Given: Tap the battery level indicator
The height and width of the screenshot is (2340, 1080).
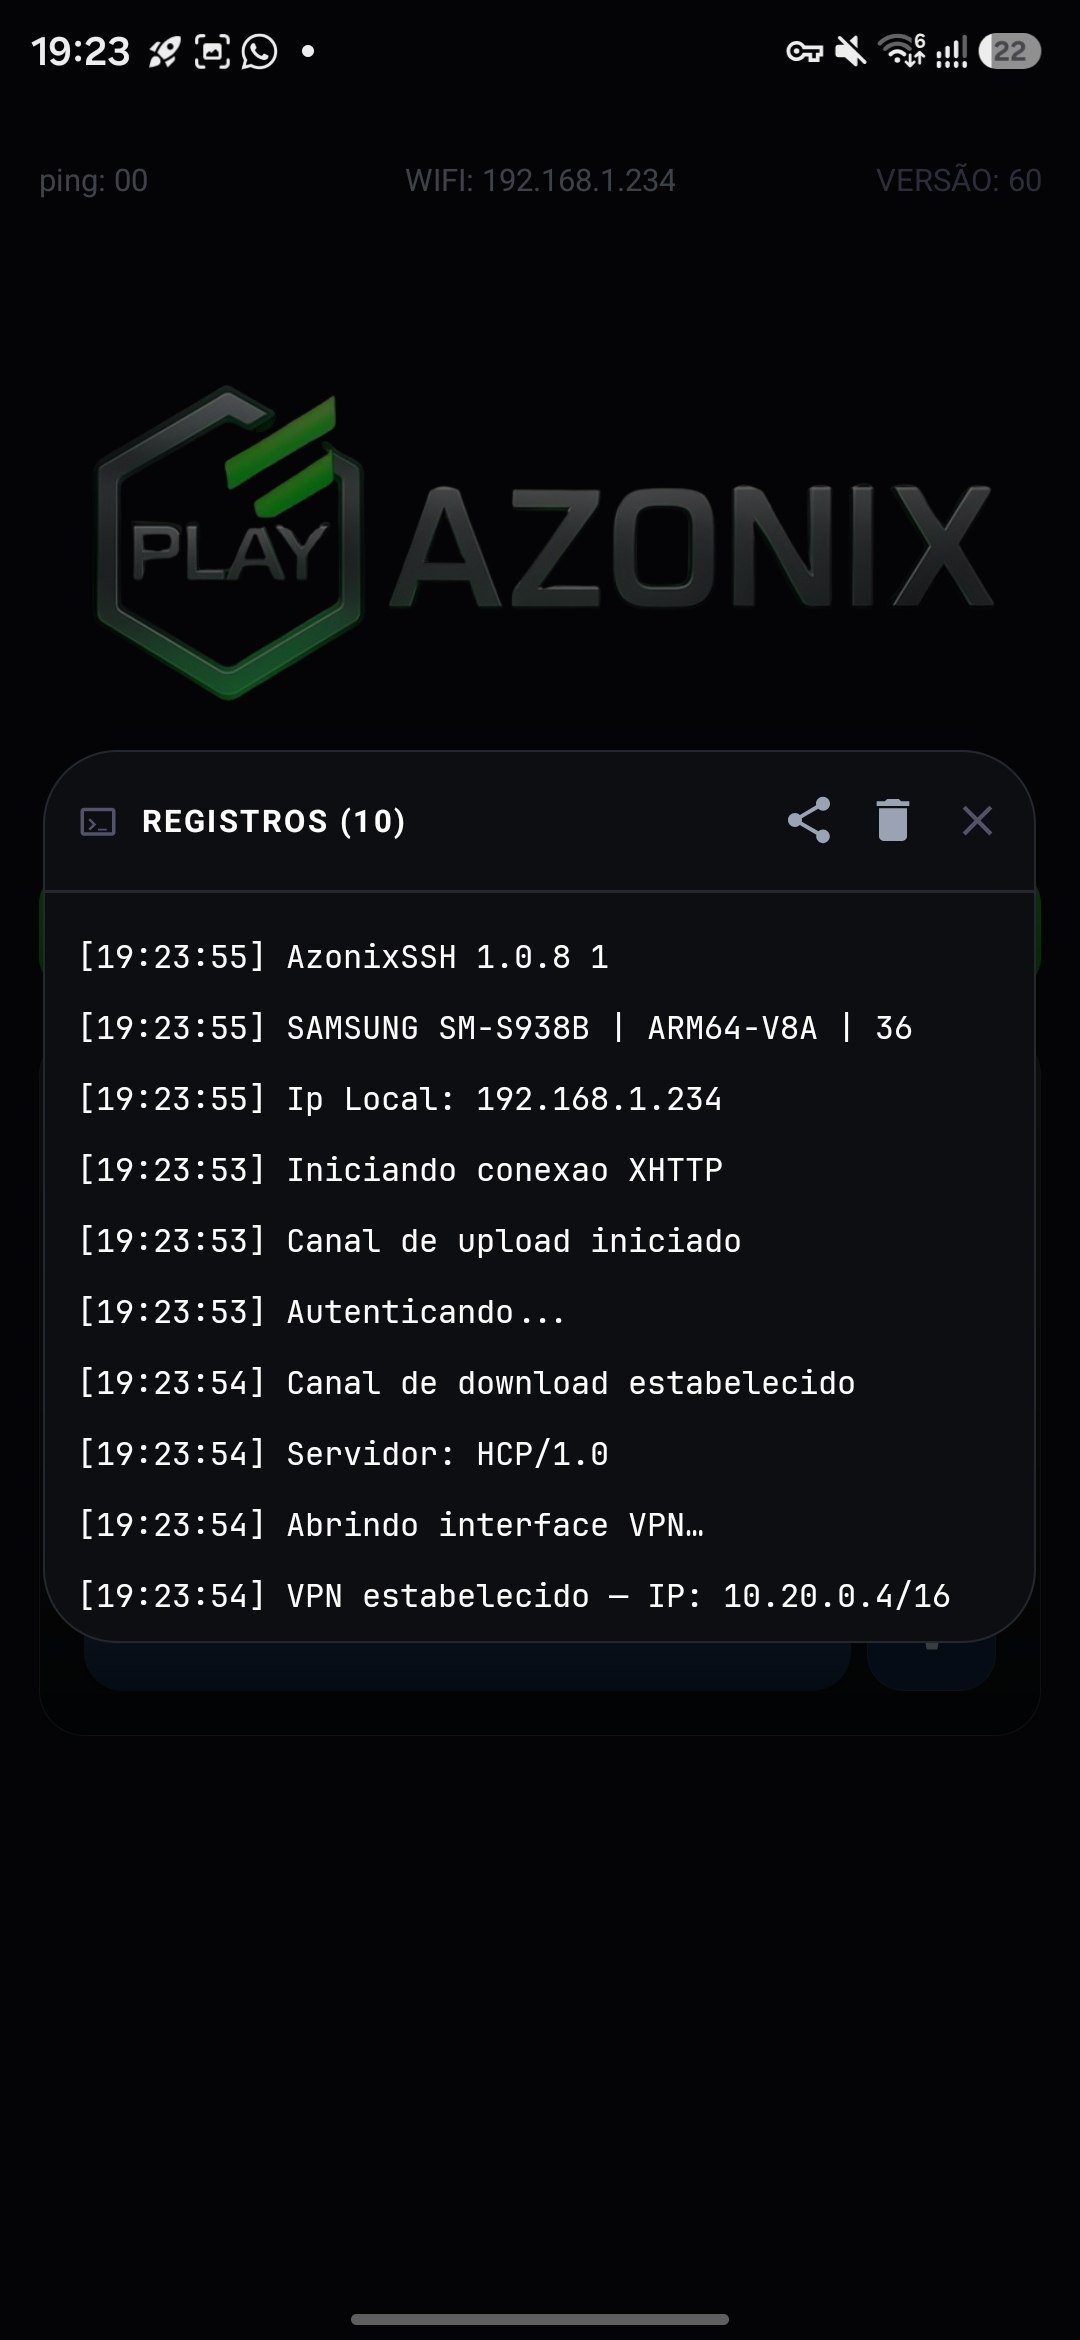Looking at the screenshot, I should pos(1010,51).
